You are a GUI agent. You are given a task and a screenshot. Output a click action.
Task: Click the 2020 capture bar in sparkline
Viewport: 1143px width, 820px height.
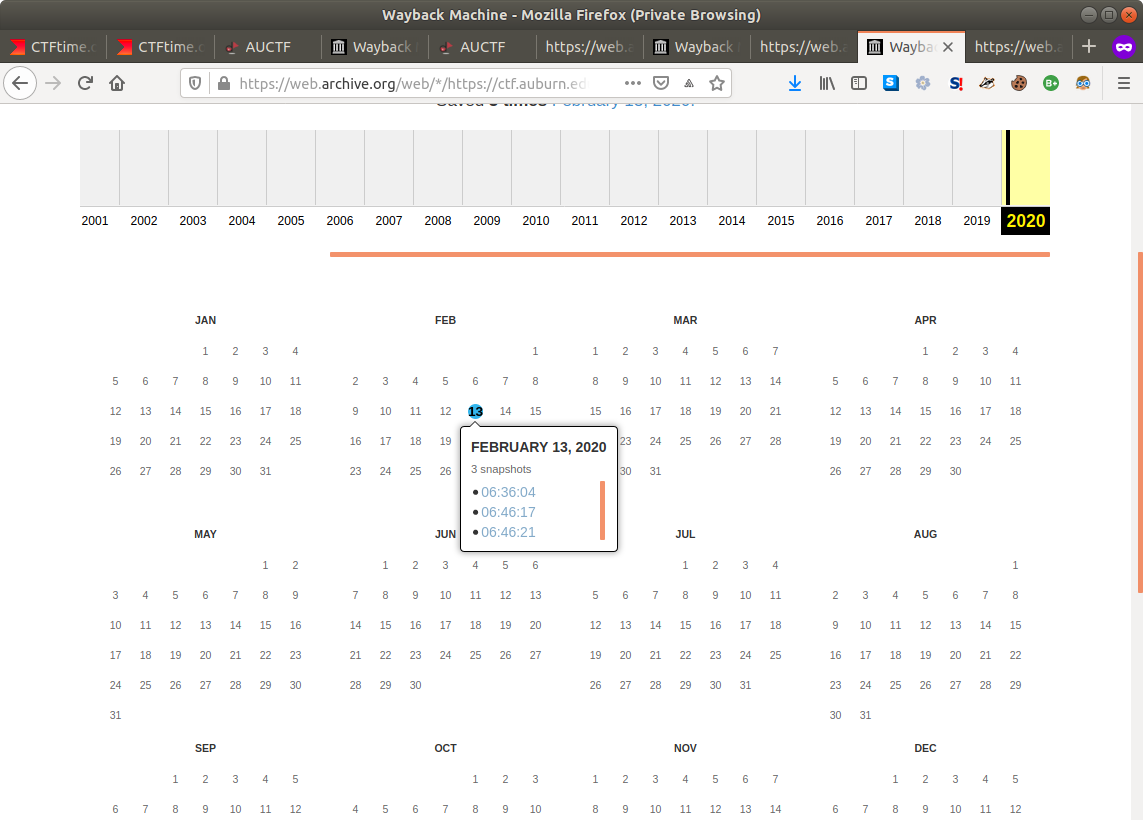tap(1008, 168)
